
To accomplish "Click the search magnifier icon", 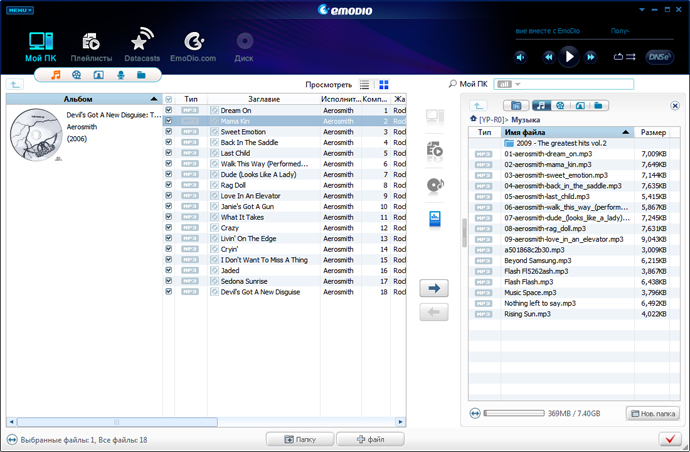I will [x=452, y=84].
